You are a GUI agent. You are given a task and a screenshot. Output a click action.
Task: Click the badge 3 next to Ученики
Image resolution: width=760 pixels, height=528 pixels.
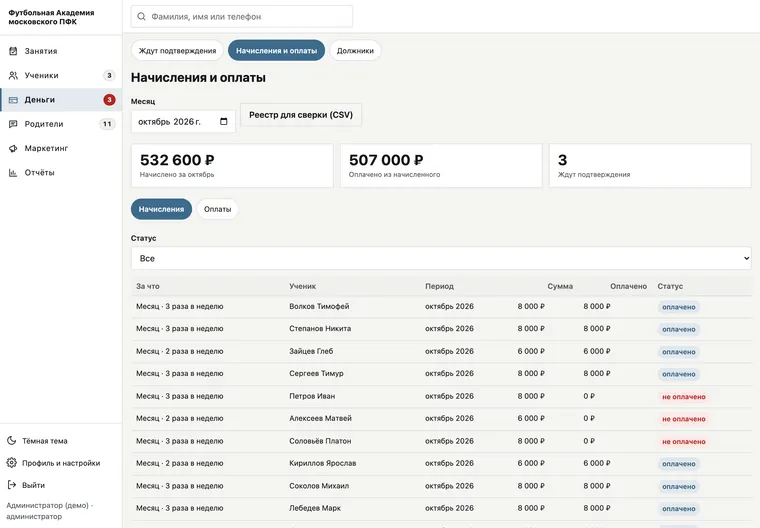pos(109,75)
